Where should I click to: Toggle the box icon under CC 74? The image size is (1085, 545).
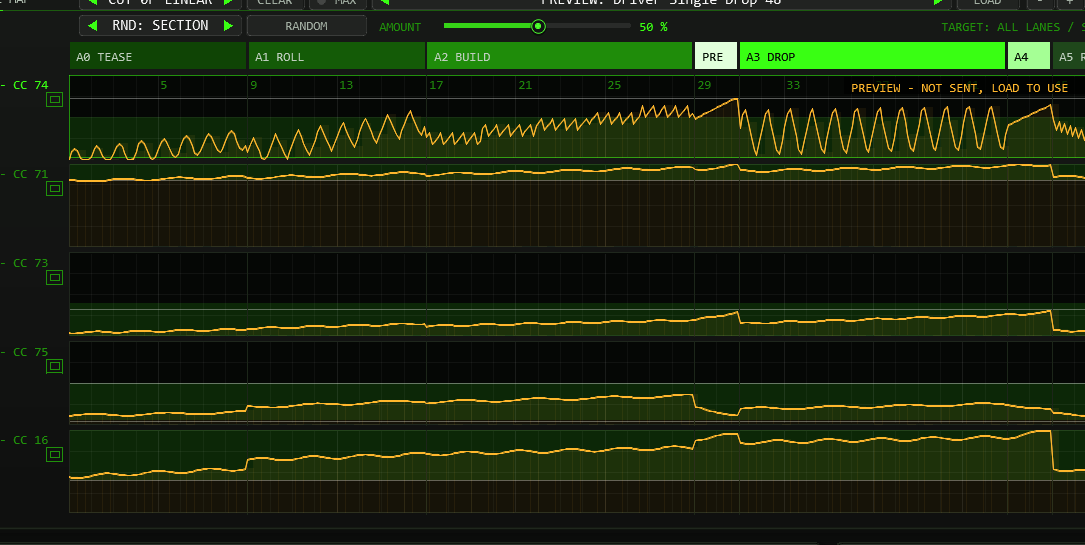tap(55, 100)
